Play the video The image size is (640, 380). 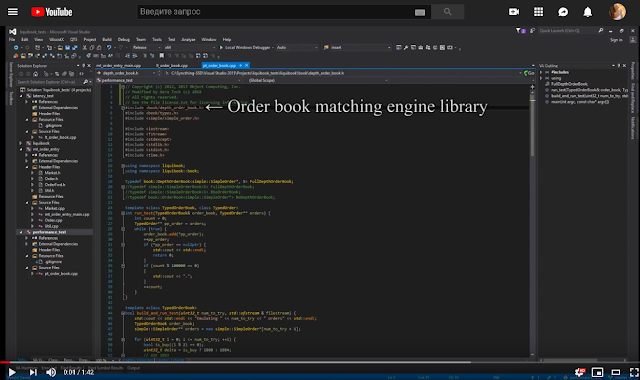coord(12,372)
